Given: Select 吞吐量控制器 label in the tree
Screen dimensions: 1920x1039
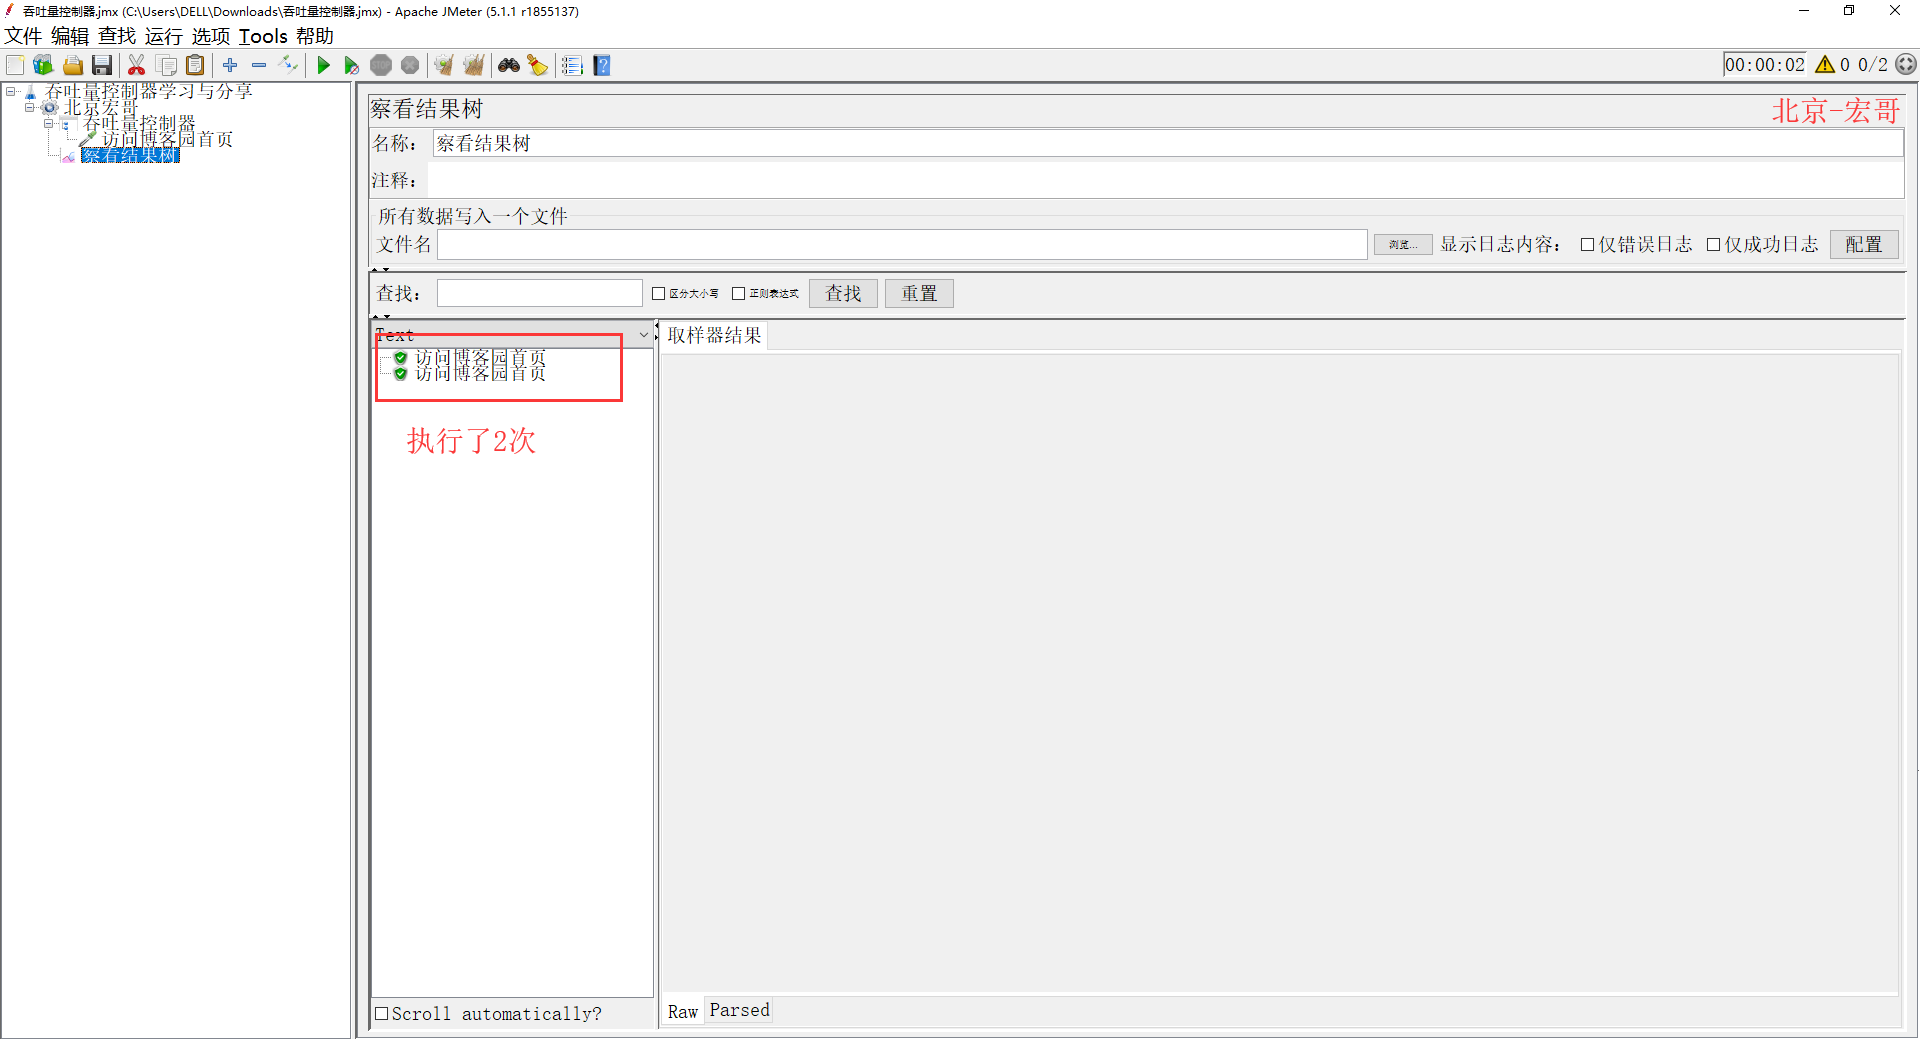Looking at the screenshot, I should (139, 123).
